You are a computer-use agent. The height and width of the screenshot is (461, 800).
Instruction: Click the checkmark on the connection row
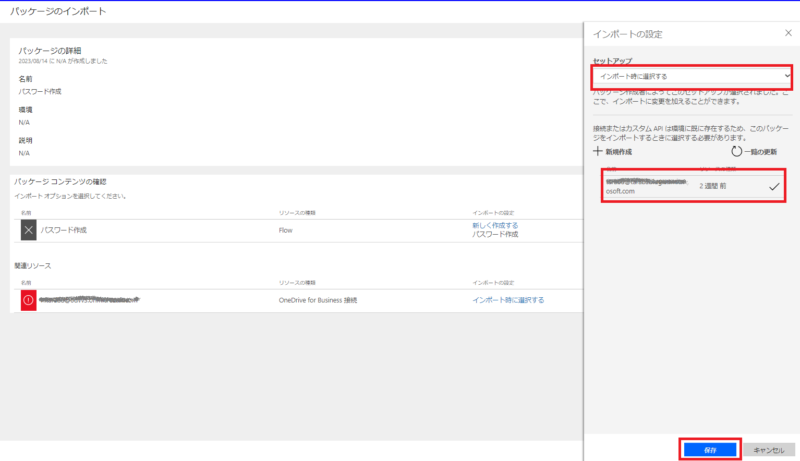click(773, 186)
